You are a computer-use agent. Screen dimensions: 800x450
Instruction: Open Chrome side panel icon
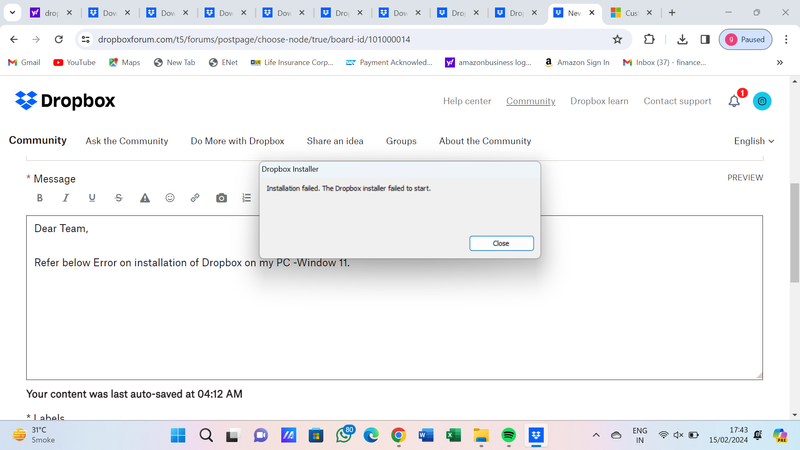point(705,39)
